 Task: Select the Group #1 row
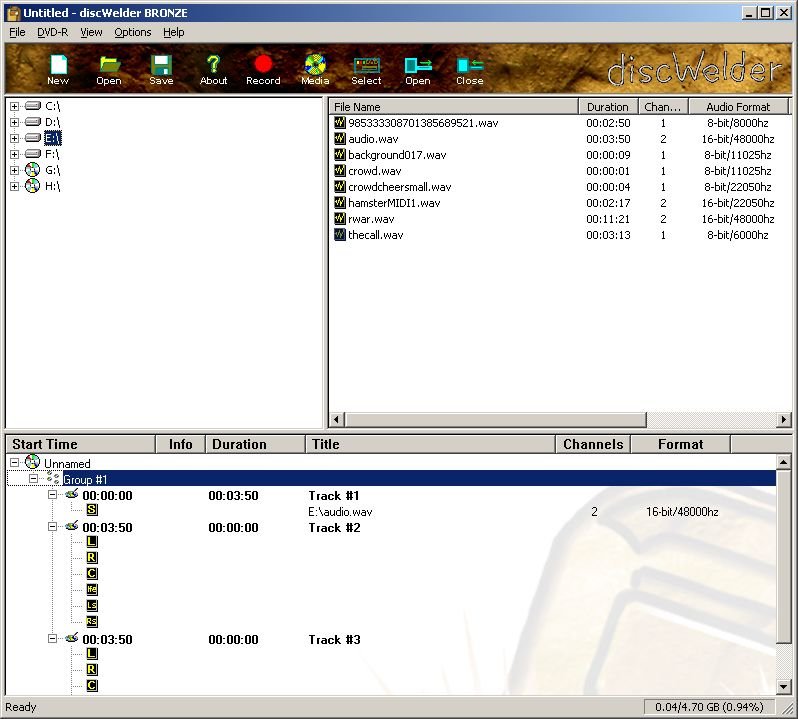[x=391, y=479]
